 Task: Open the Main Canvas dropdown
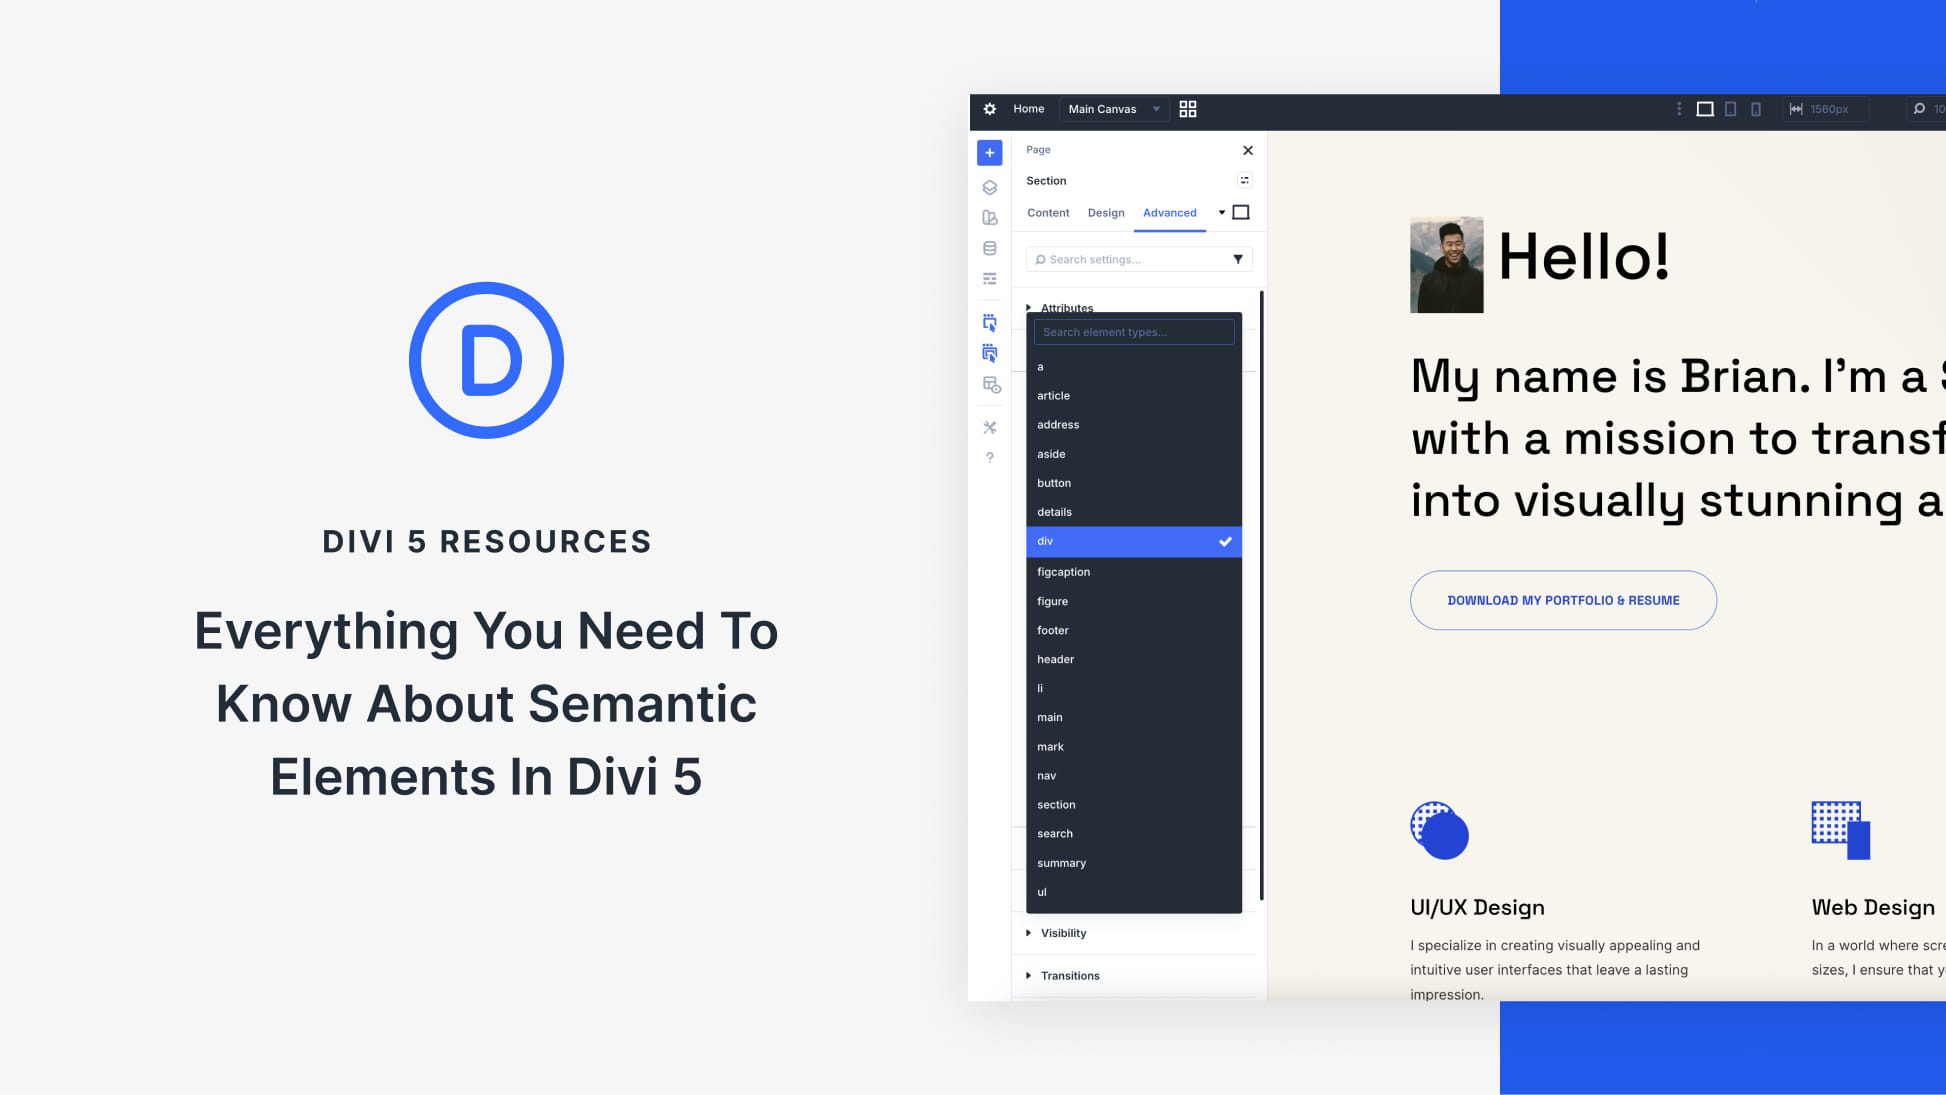click(1113, 109)
